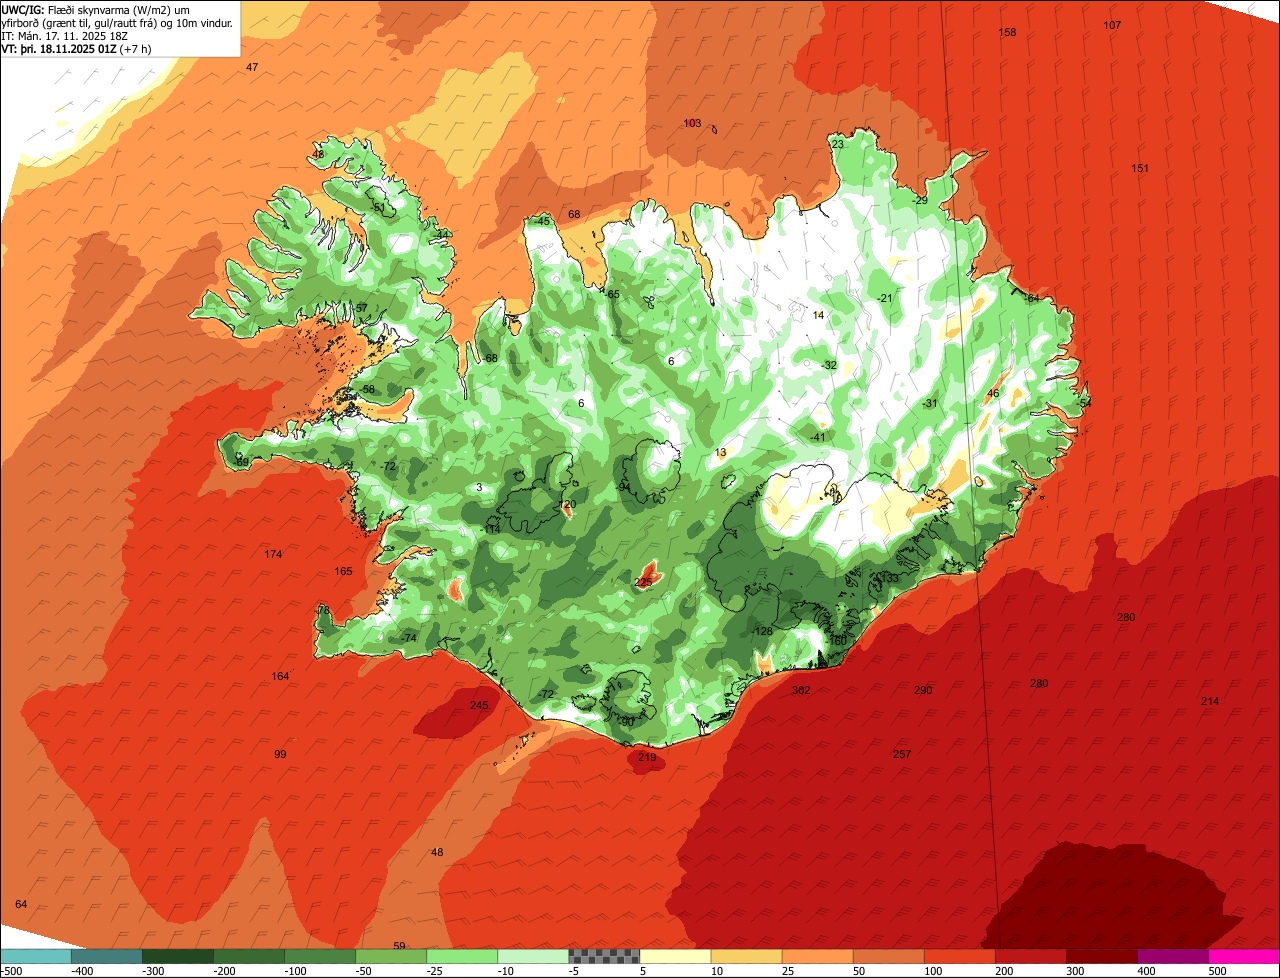Click the map value '-128' in south Iceland
1280x978 pixels.
click(x=763, y=631)
